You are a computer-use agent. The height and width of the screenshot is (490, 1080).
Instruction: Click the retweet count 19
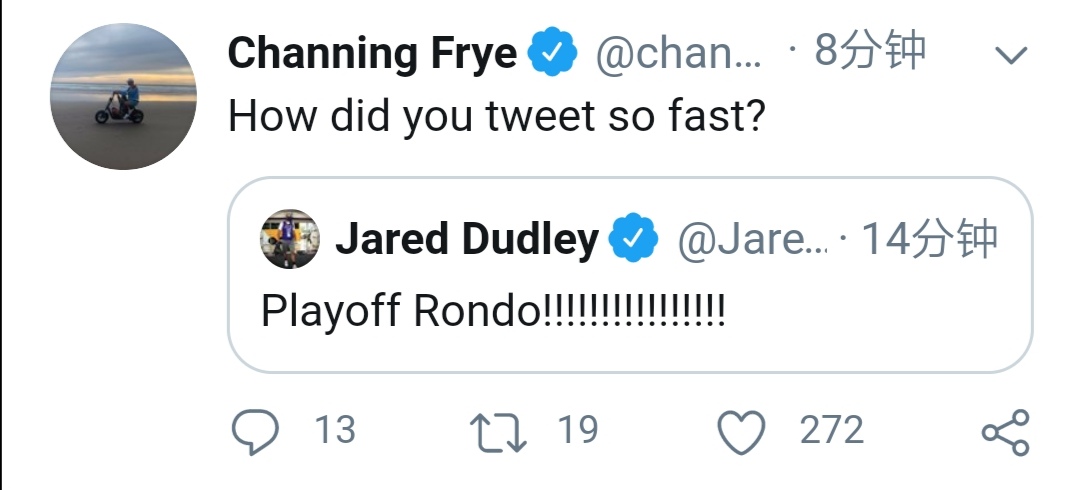coord(577,431)
